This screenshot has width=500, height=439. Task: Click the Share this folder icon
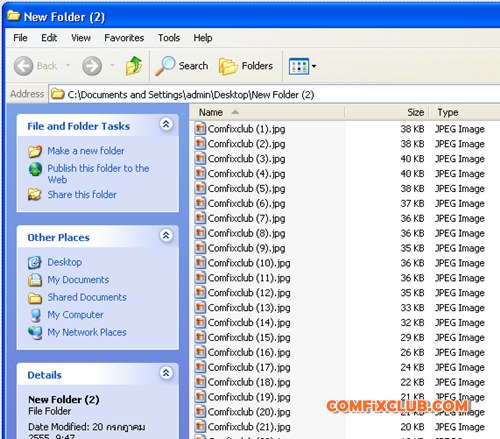tap(35, 194)
